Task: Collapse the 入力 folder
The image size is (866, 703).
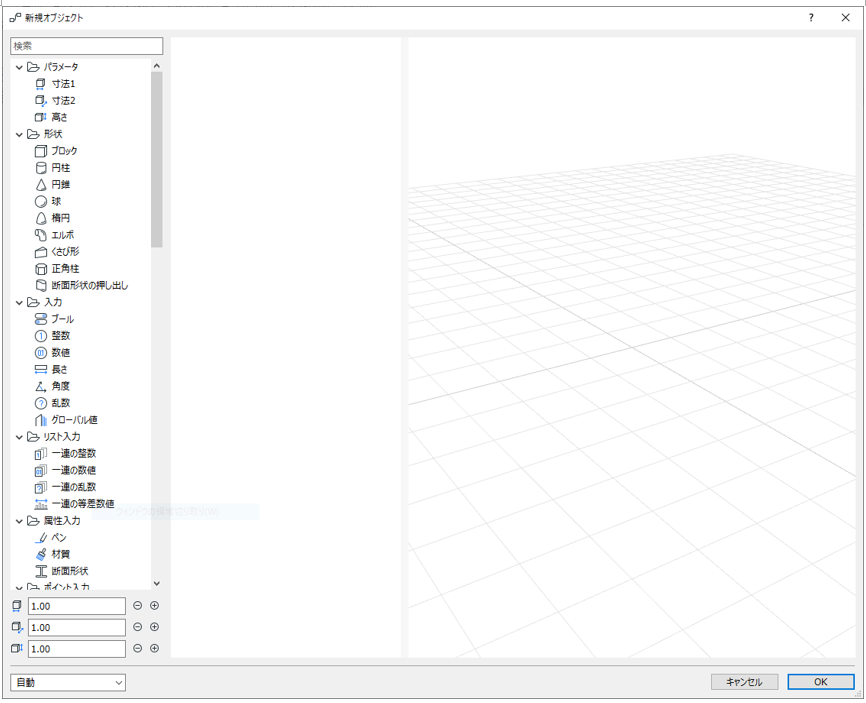Action: pos(19,303)
